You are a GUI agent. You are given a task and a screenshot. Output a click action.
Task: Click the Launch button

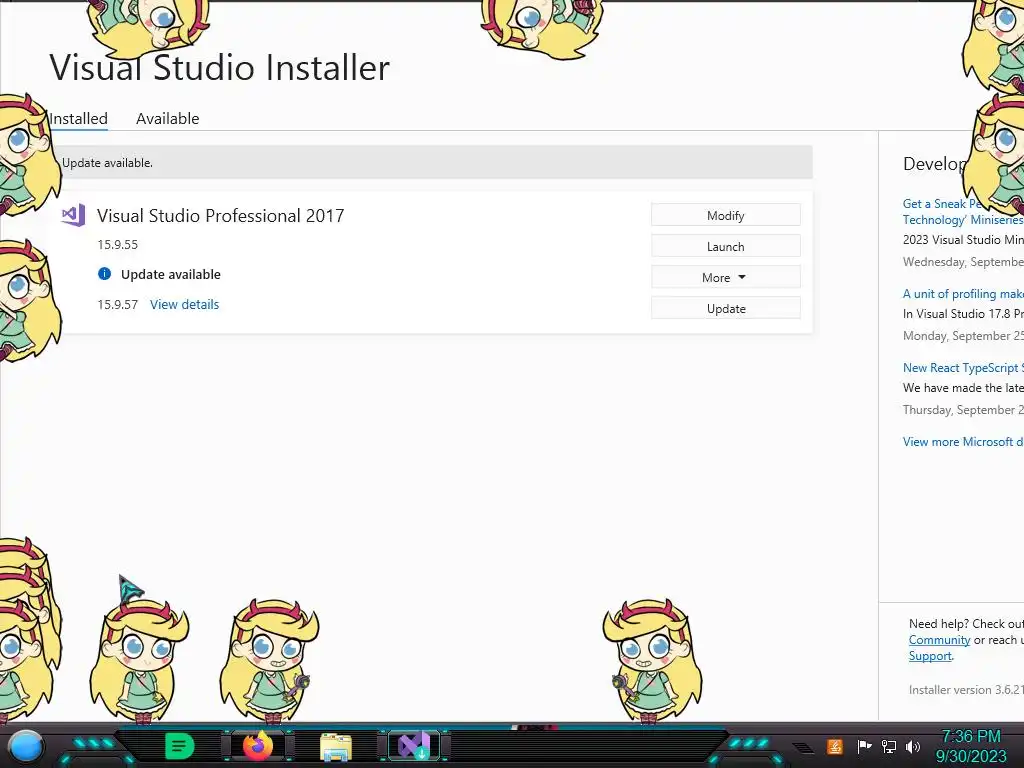click(x=726, y=246)
